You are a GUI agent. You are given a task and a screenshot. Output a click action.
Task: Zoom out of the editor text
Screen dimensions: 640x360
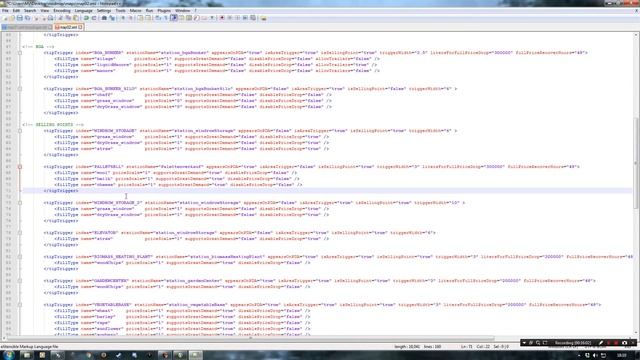coord(131,18)
